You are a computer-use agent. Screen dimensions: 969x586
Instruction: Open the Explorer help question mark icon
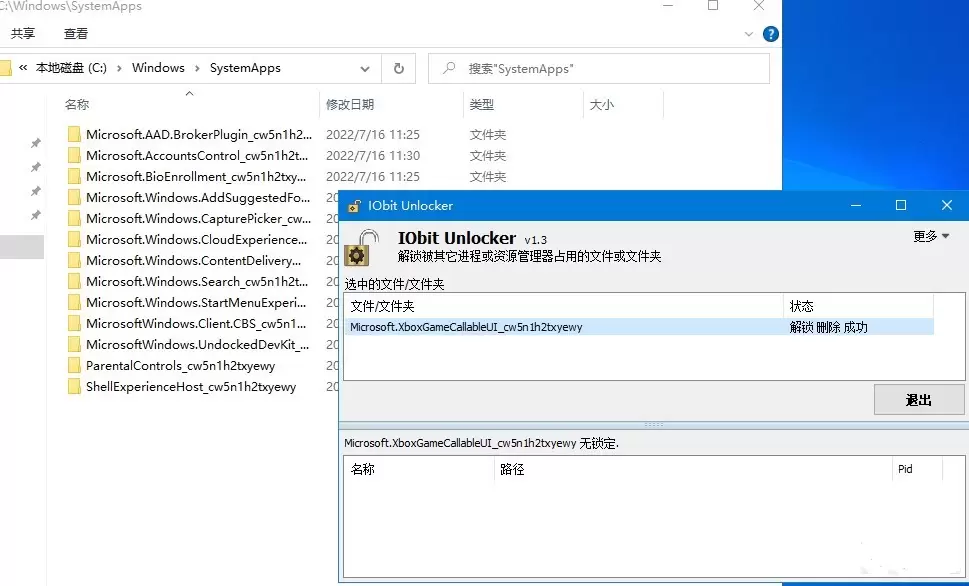pyautogui.click(x=771, y=34)
